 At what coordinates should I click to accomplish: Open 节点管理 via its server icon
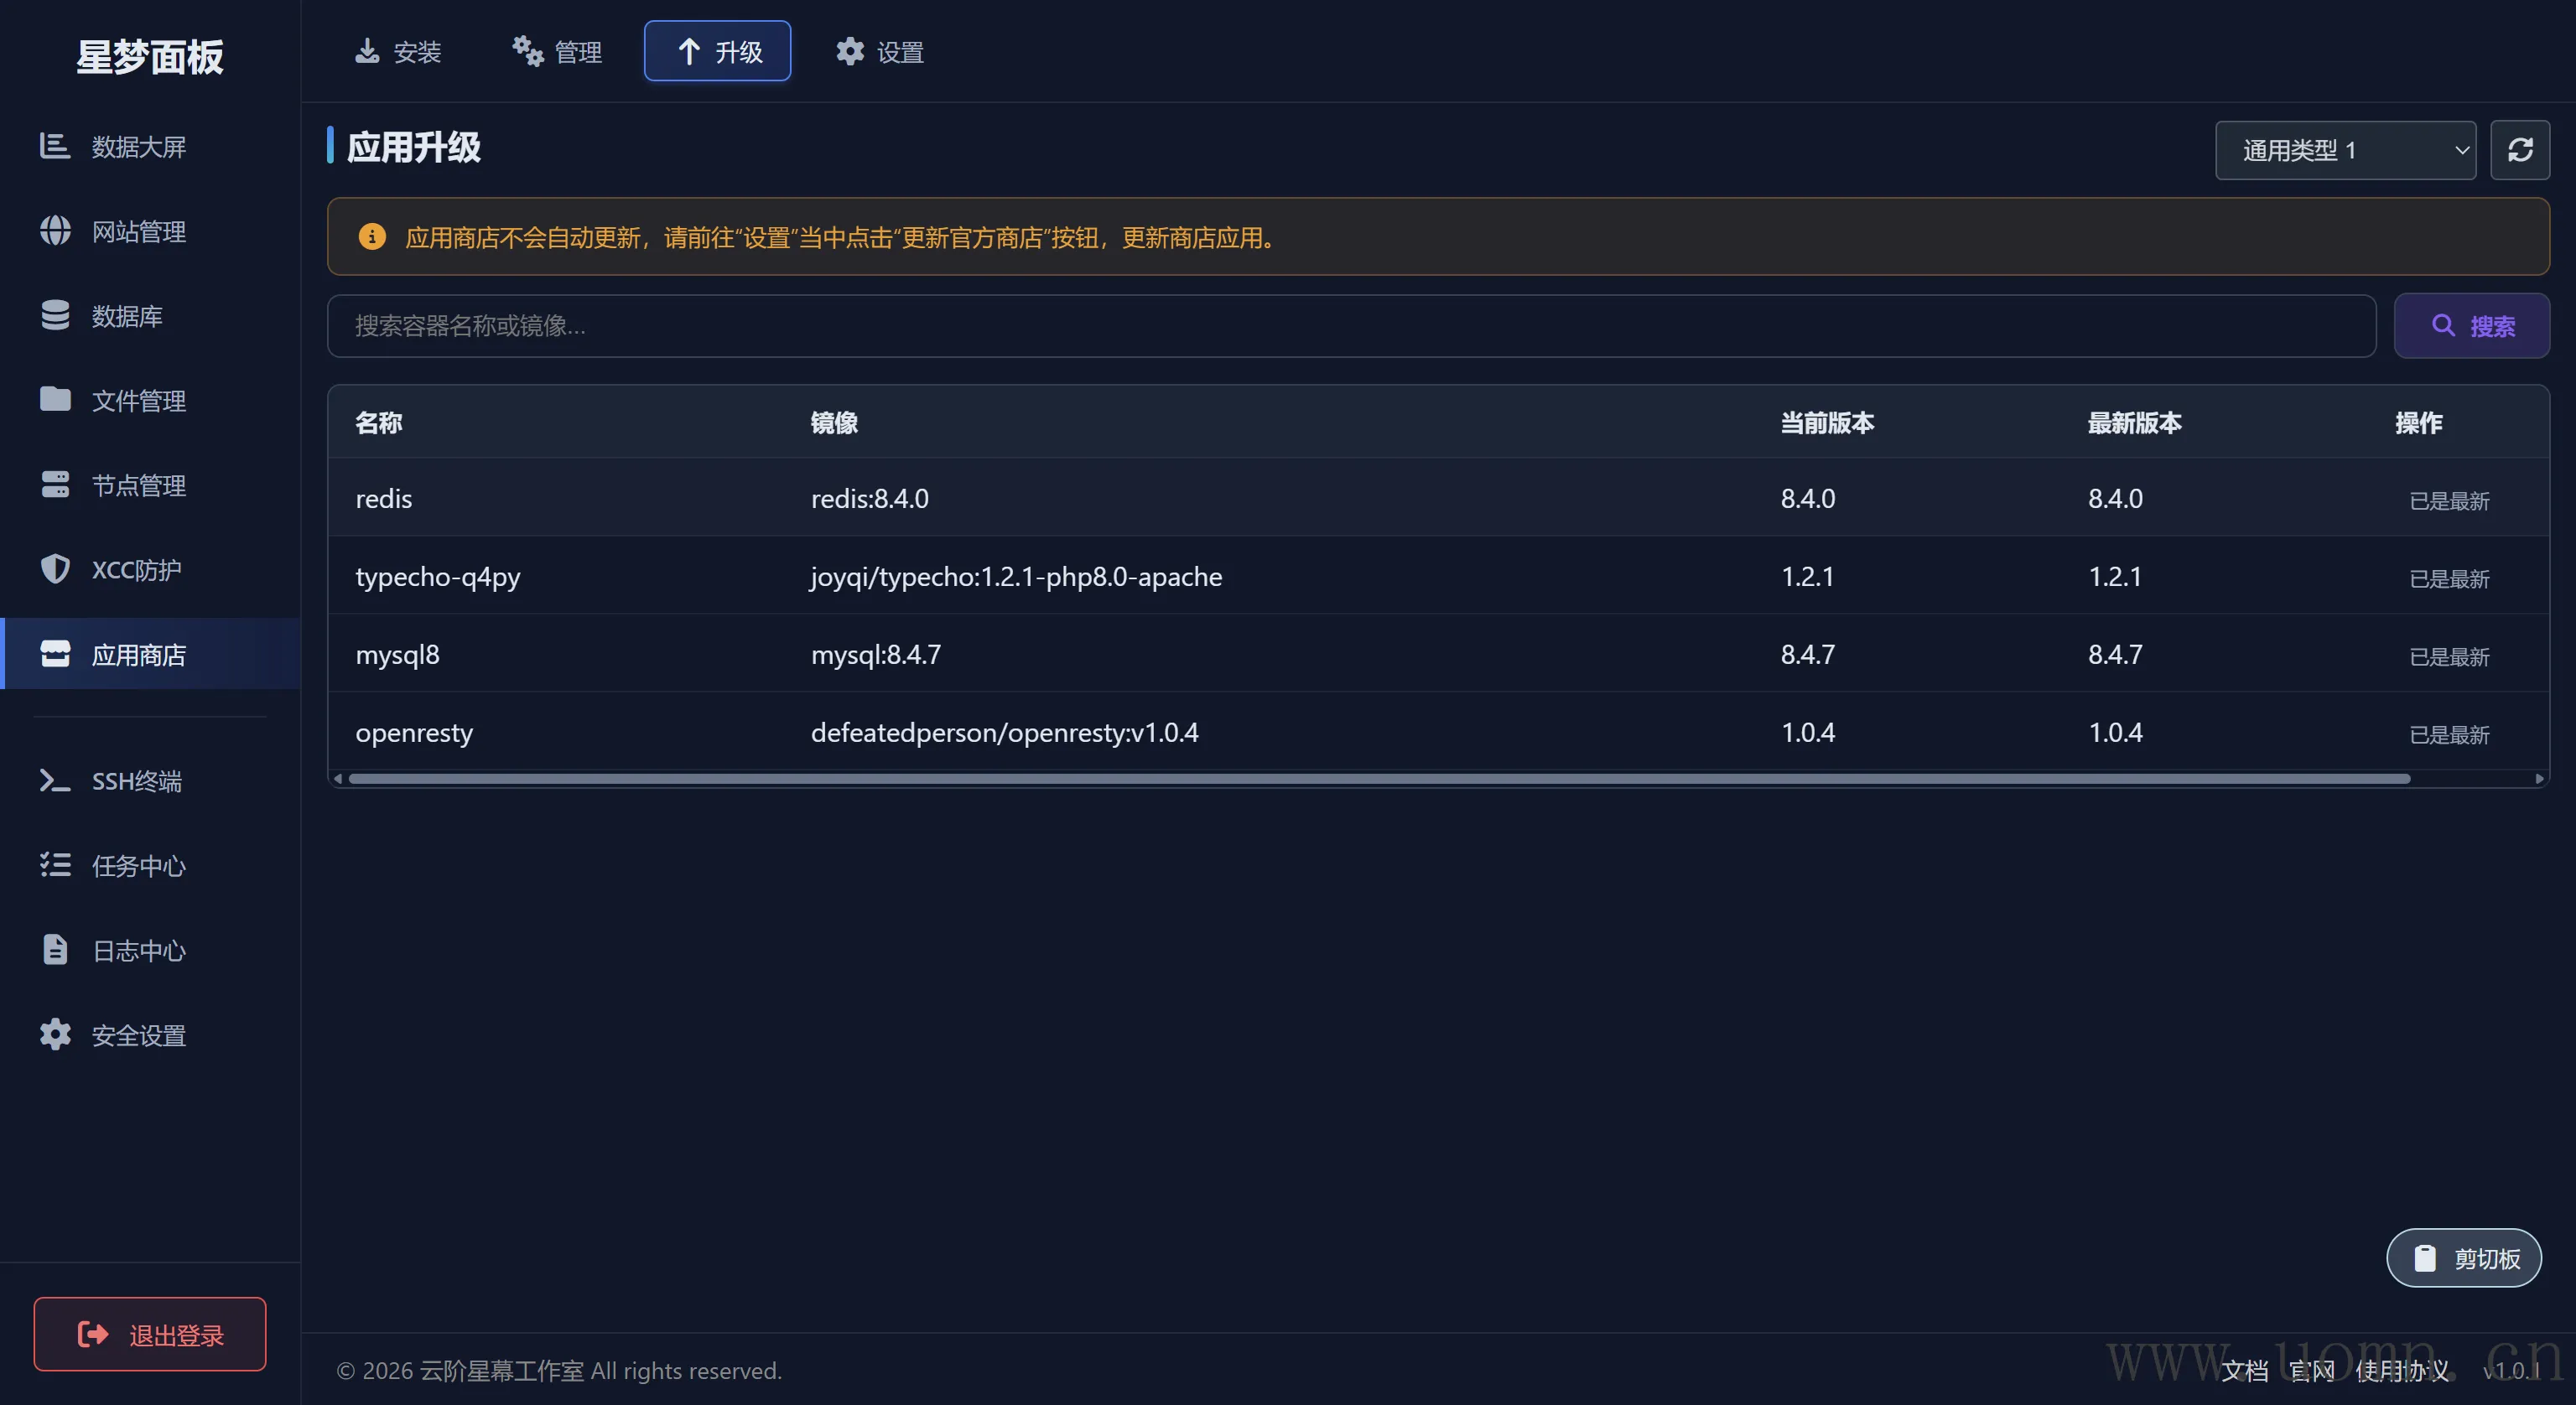(x=55, y=484)
